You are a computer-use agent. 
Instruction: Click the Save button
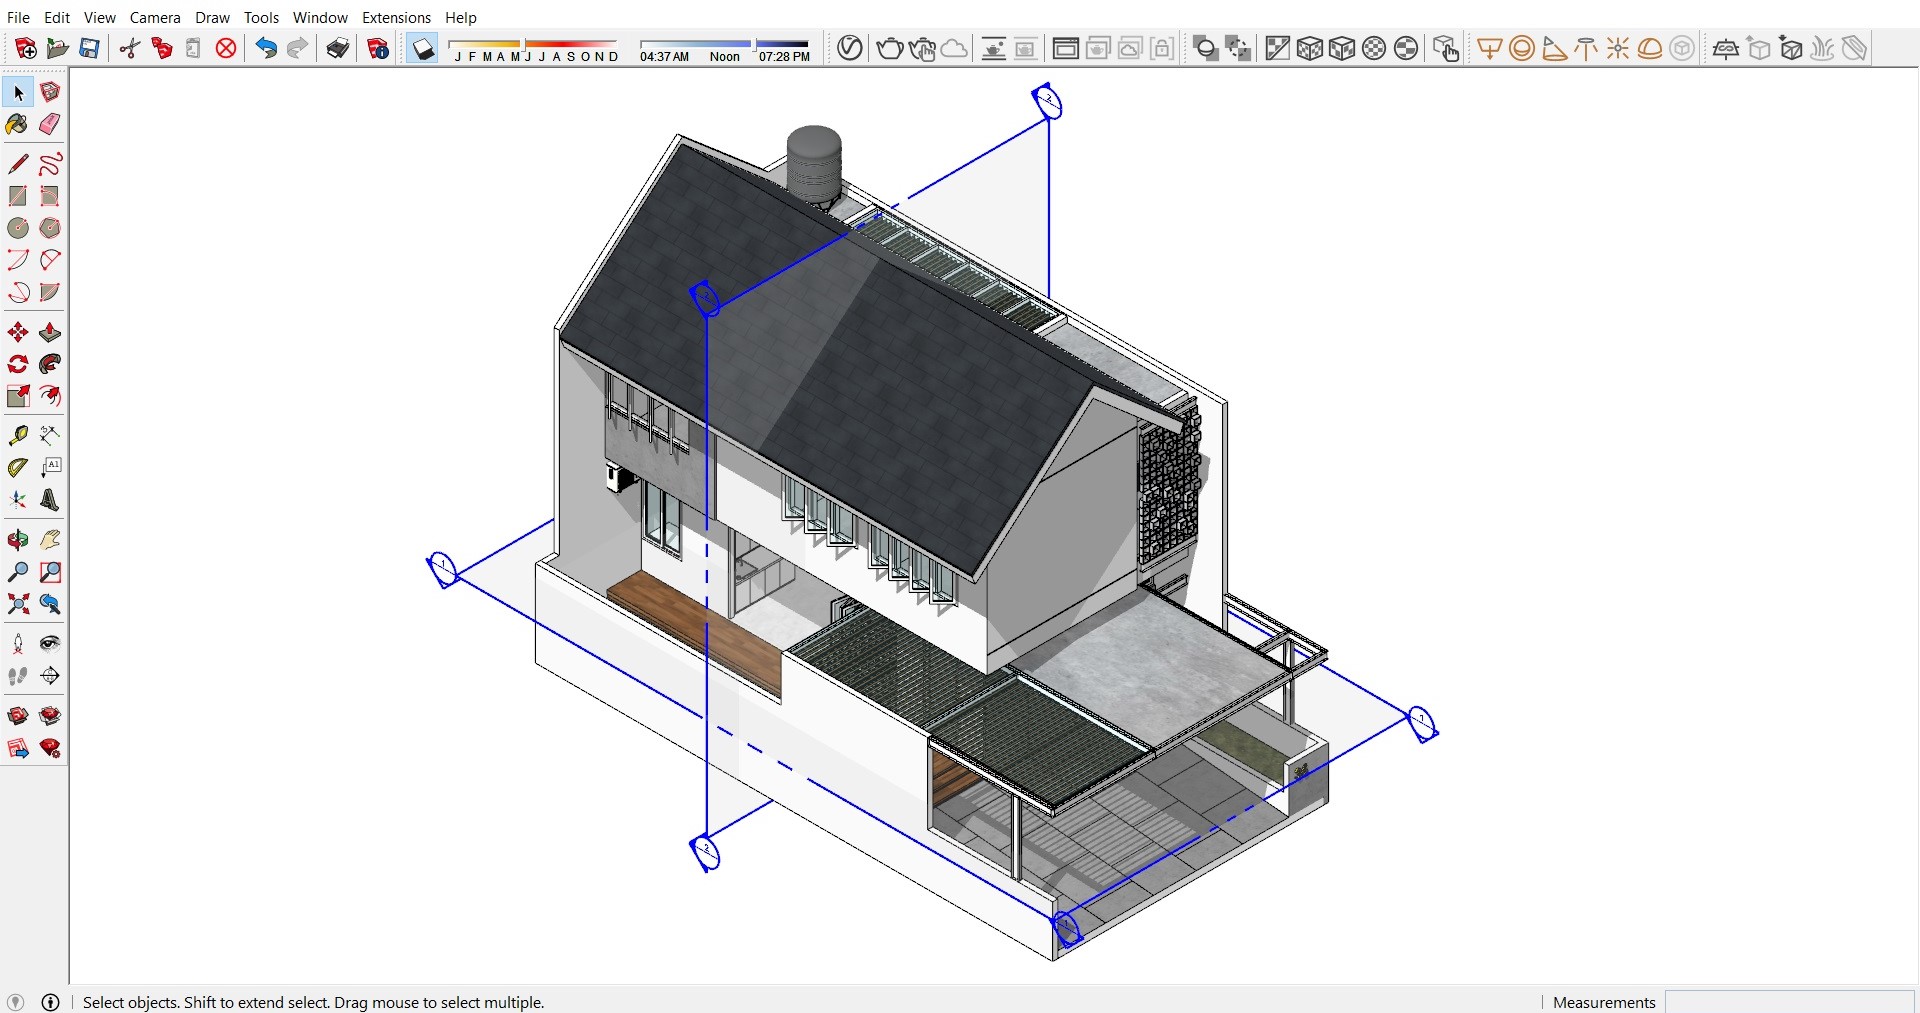88,48
